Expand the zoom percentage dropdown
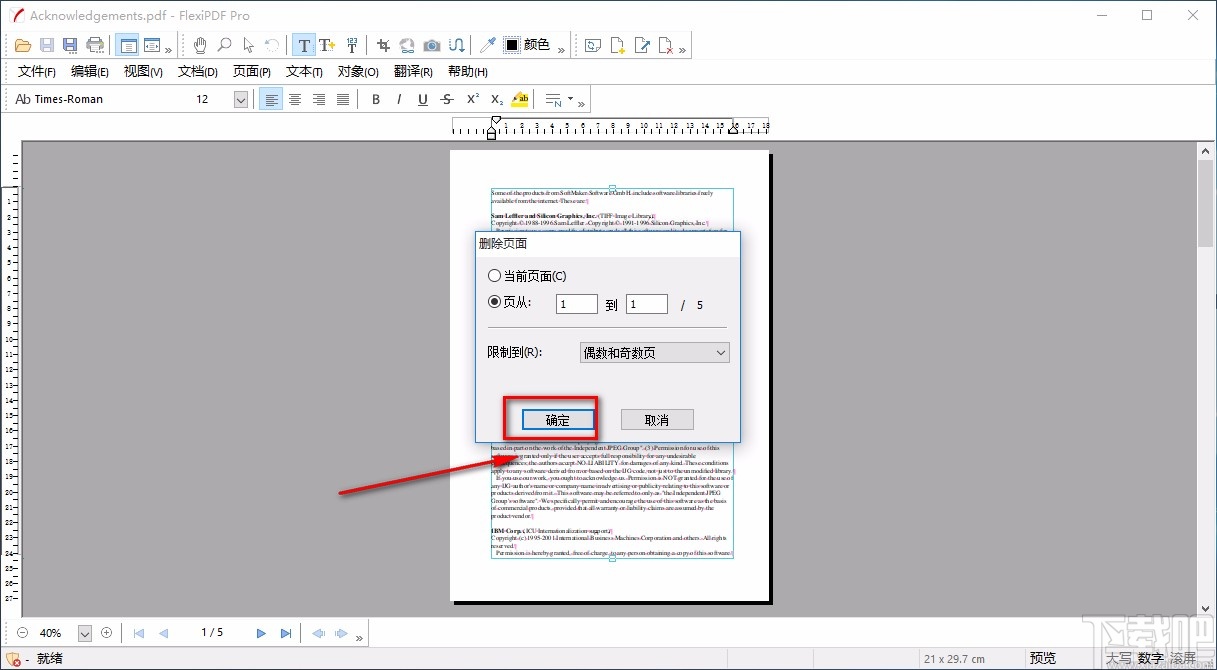The width and height of the screenshot is (1217, 670). (85, 632)
